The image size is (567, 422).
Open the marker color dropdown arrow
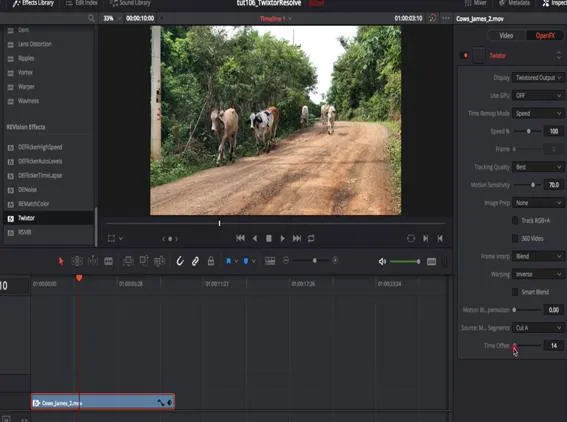tap(253, 261)
